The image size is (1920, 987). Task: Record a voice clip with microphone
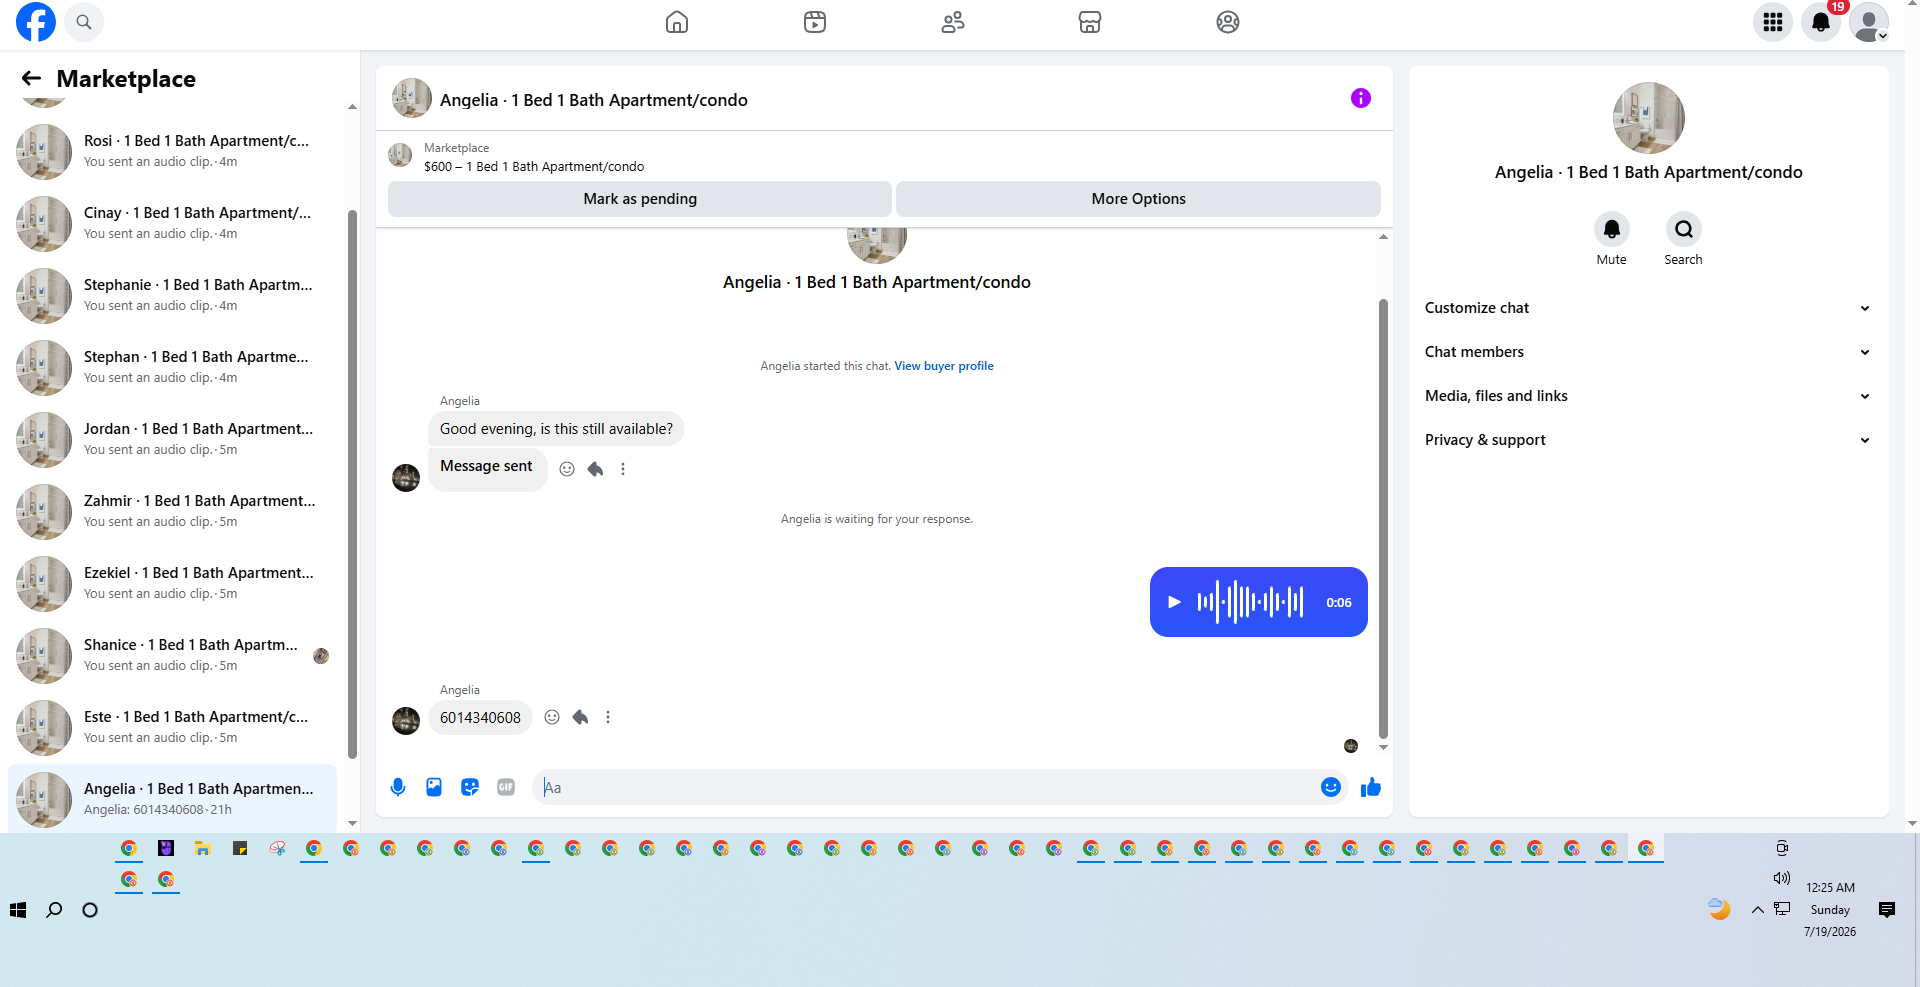(x=398, y=787)
